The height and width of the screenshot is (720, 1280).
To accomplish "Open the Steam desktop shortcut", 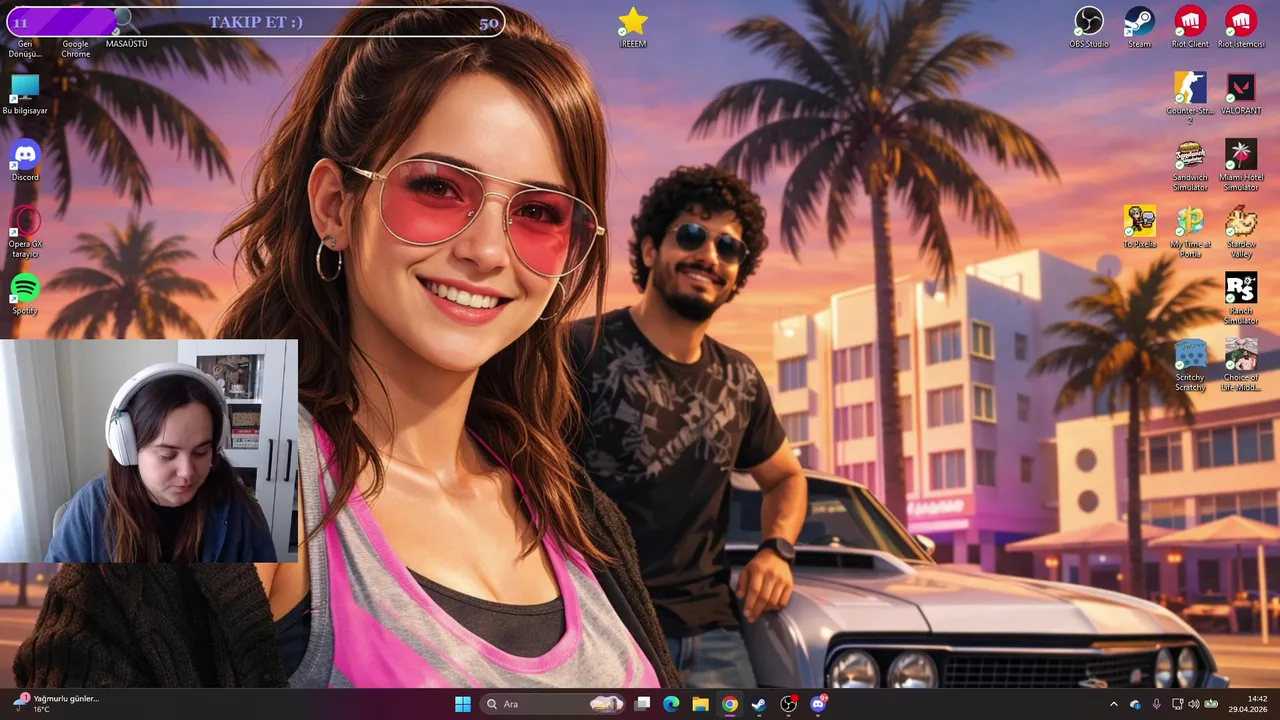I will pos(1139,27).
